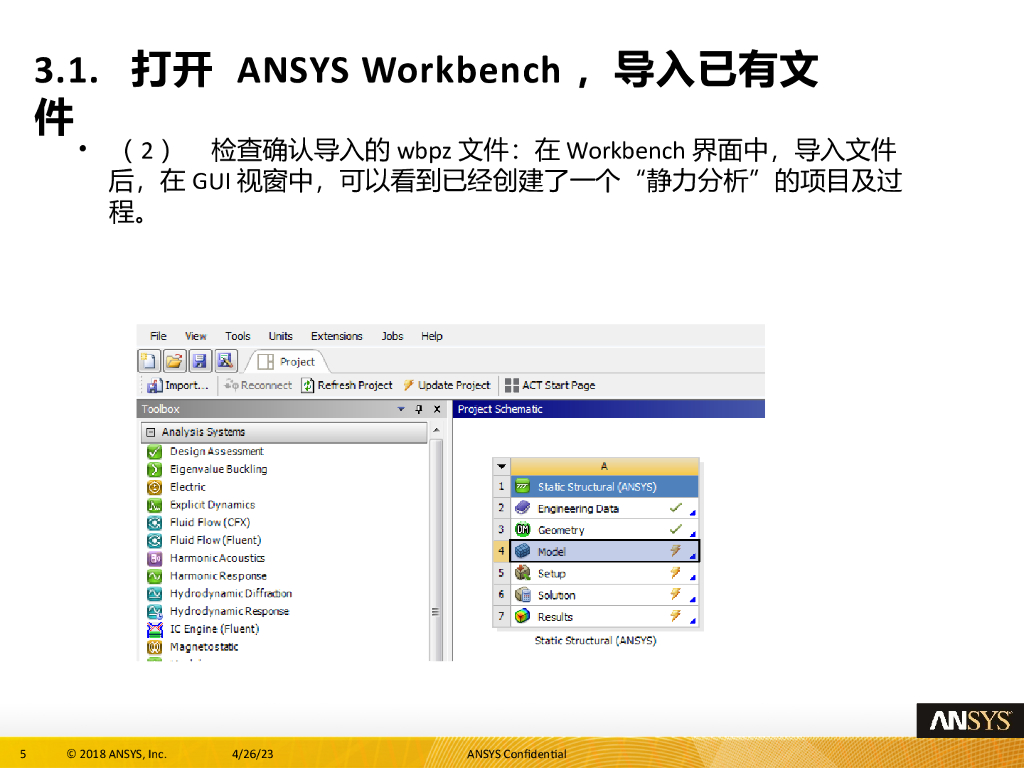Viewport: 1024px width, 768px height.
Task: Click the Toolbox vertical scrollbar thumb
Action: [x=436, y=549]
